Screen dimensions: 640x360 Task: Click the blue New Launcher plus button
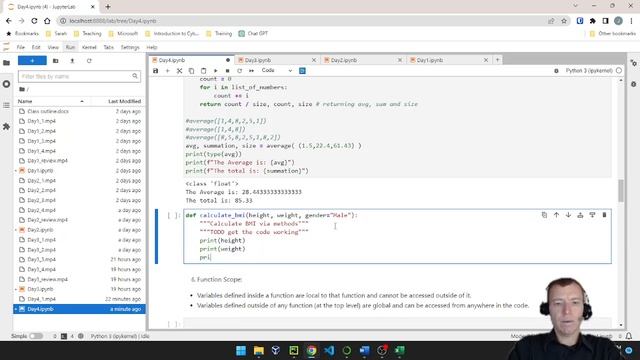tap(32, 61)
